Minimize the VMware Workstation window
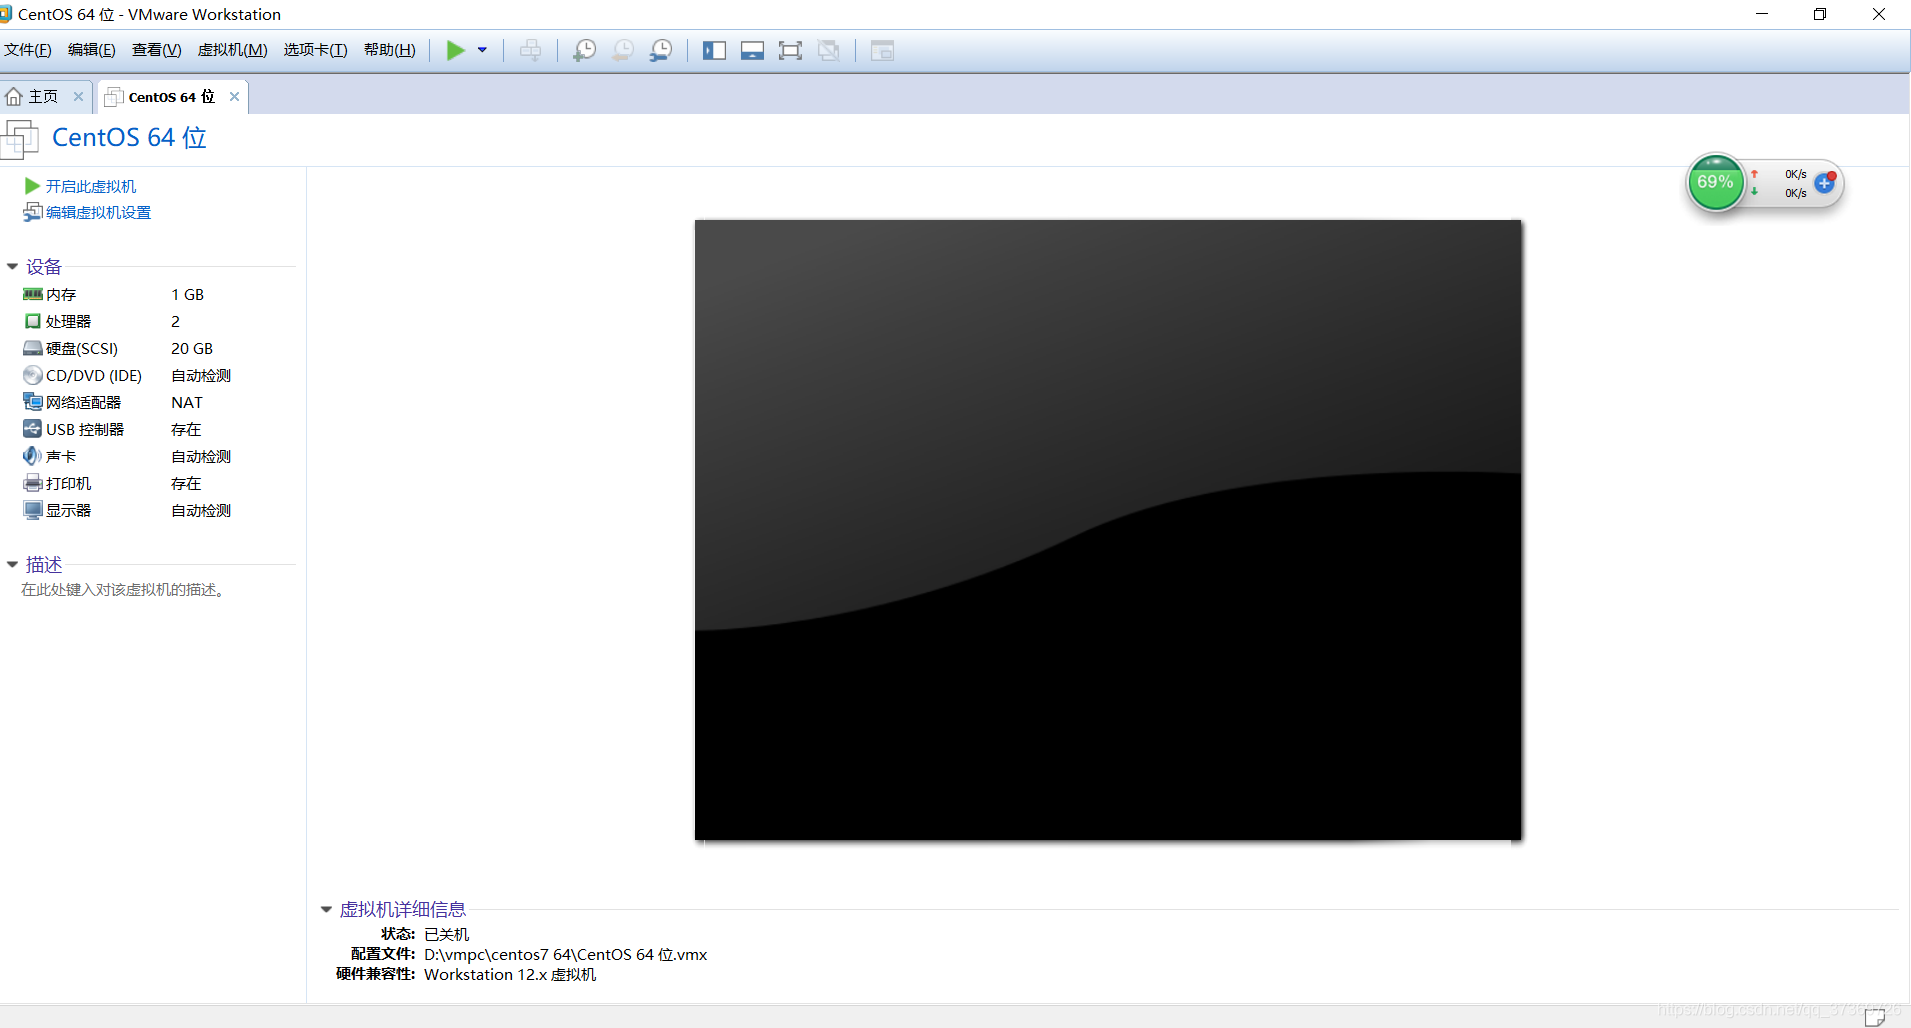 click(1762, 14)
